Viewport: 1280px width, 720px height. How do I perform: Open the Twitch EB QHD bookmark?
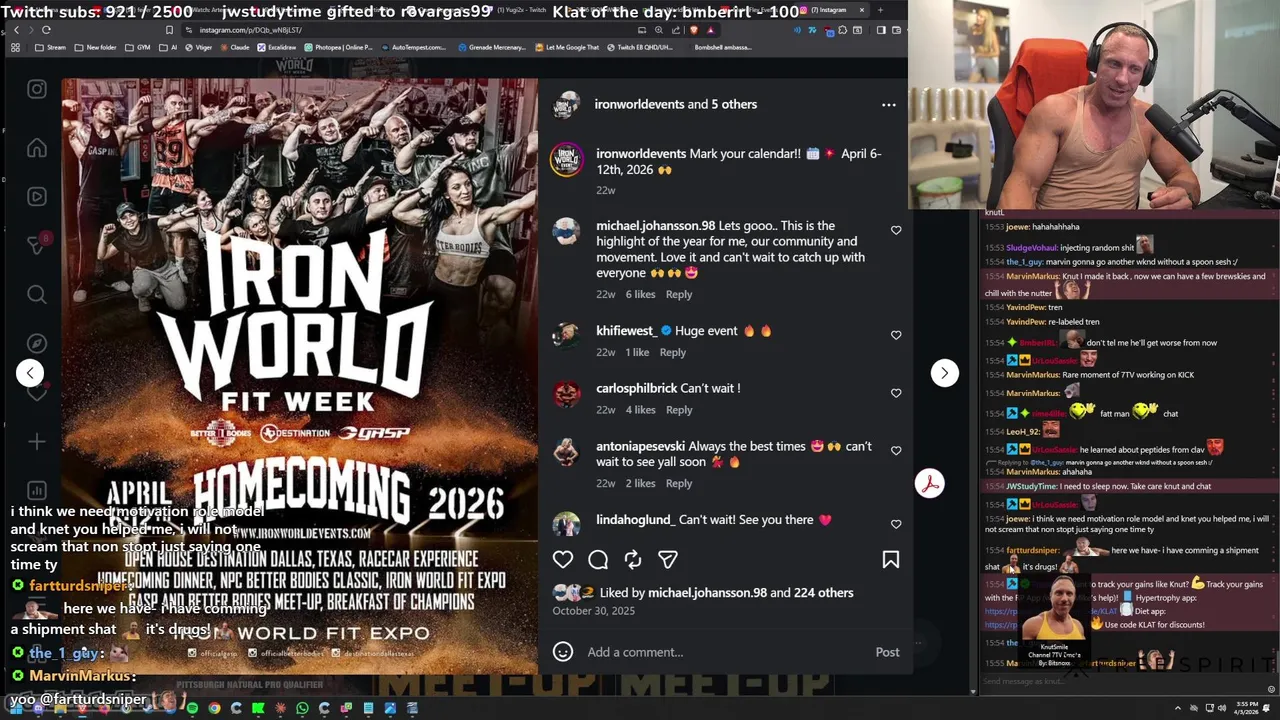point(639,47)
